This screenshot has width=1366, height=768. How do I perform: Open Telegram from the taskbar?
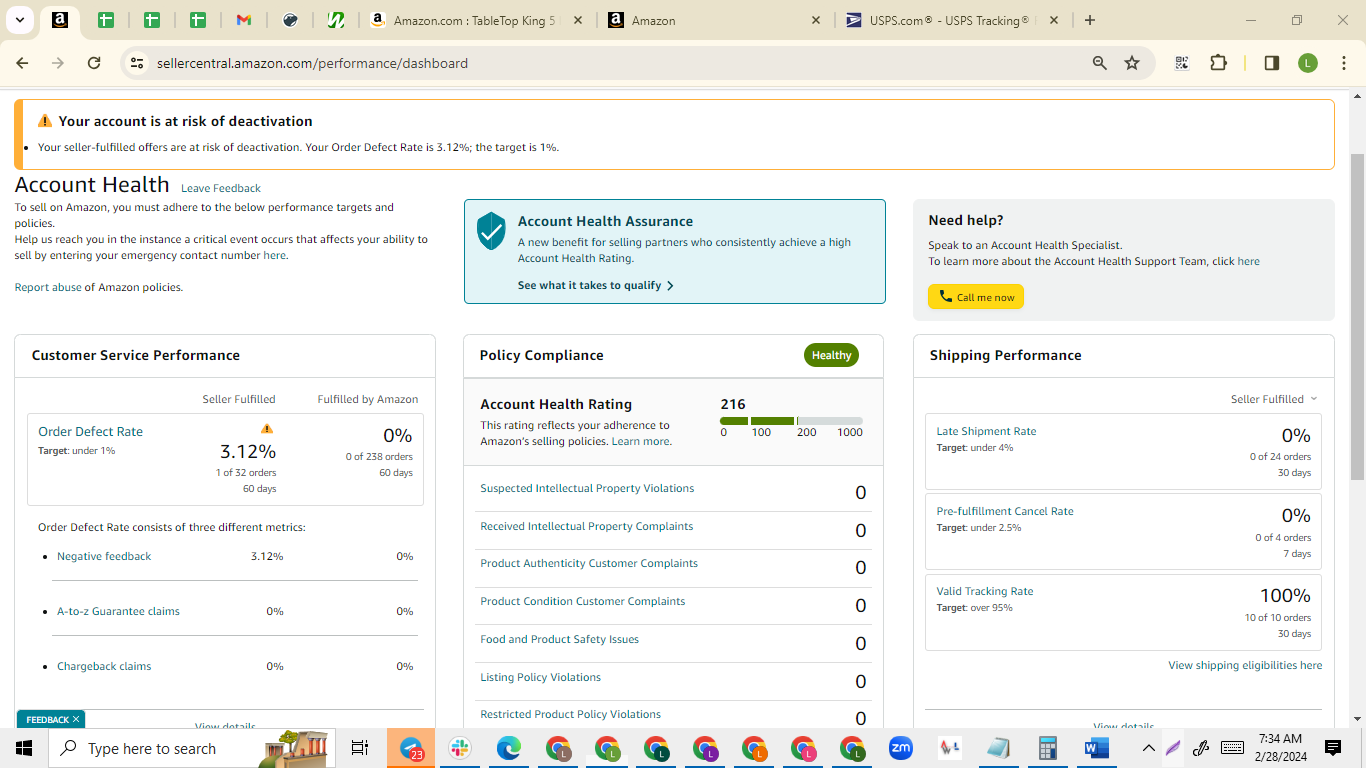click(412, 748)
